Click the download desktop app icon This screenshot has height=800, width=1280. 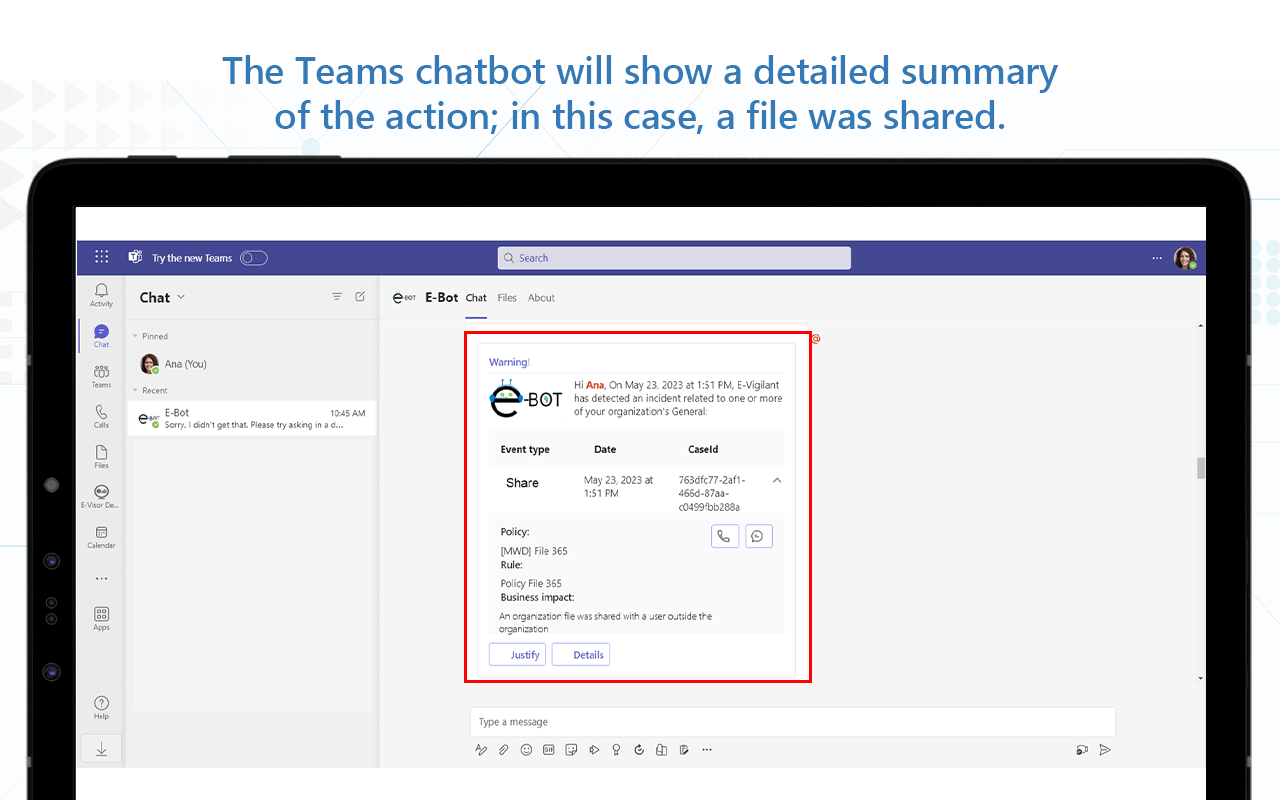coord(101,749)
